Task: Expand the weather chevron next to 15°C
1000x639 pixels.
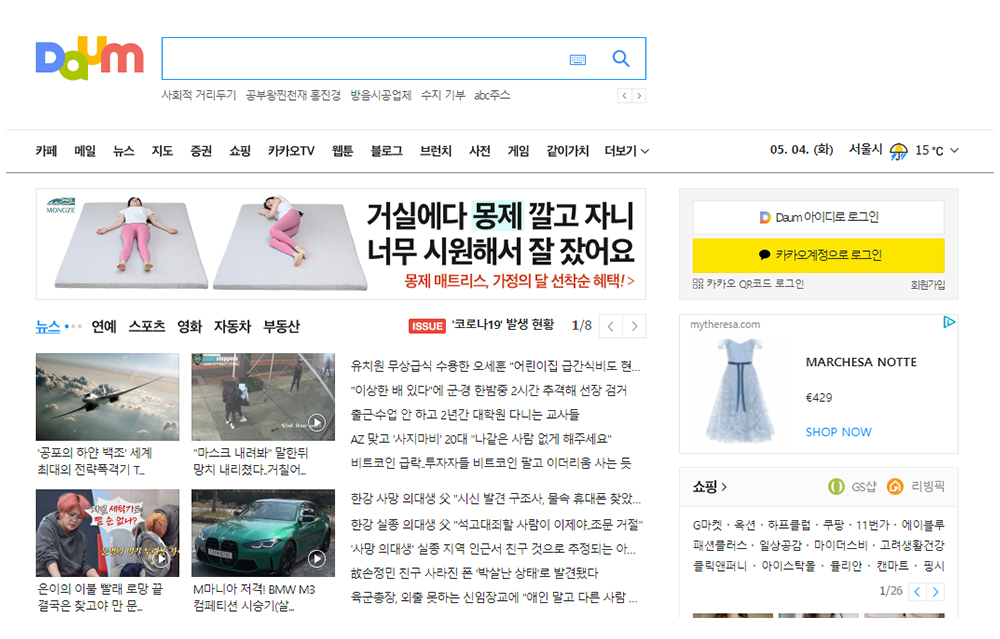Action: (955, 151)
